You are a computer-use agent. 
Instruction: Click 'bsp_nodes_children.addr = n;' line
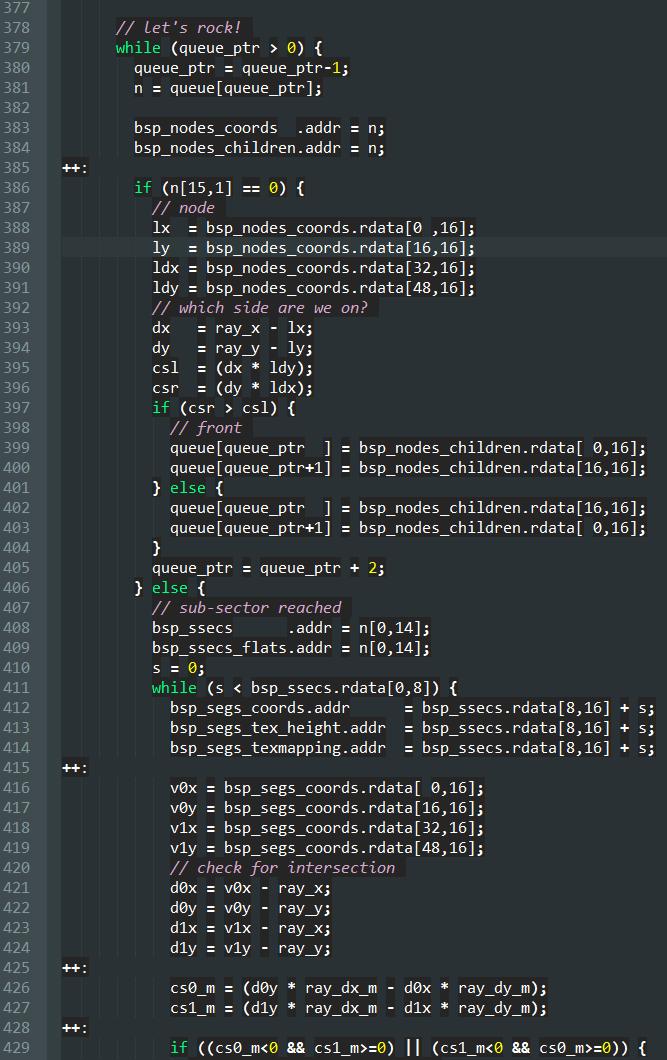pos(259,148)
